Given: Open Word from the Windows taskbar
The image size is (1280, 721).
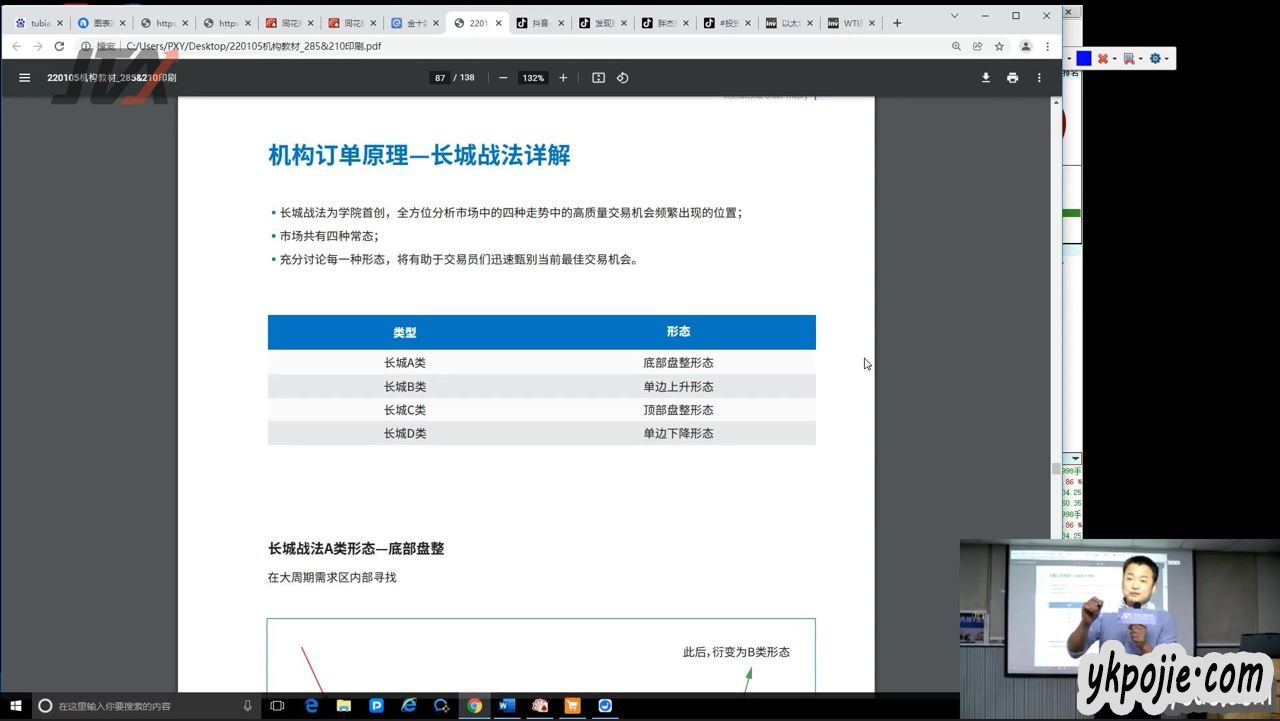Looking at the screenshot, I should (506, 706).
